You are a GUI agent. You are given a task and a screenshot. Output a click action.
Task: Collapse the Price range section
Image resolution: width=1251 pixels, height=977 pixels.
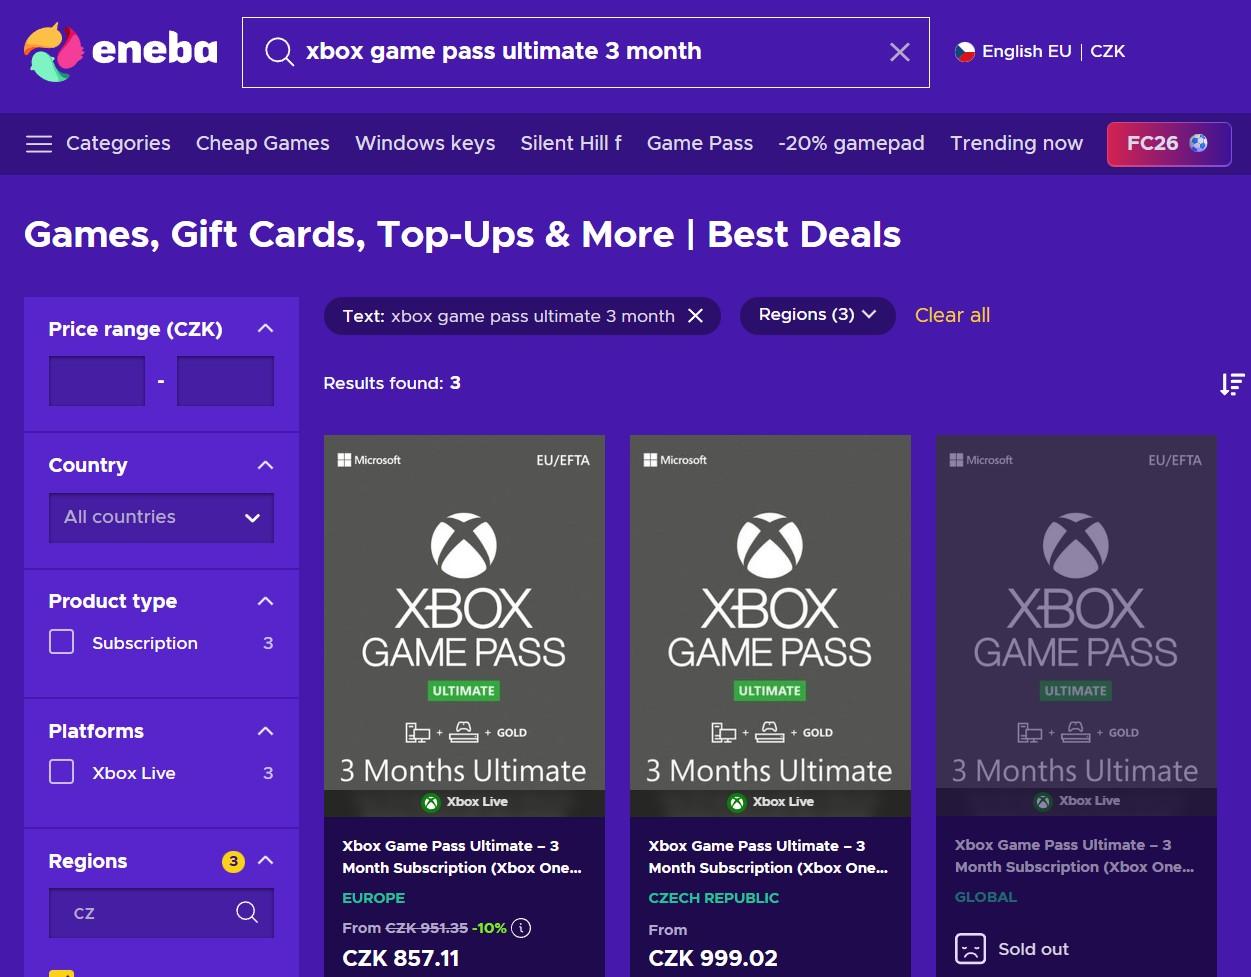265,329
